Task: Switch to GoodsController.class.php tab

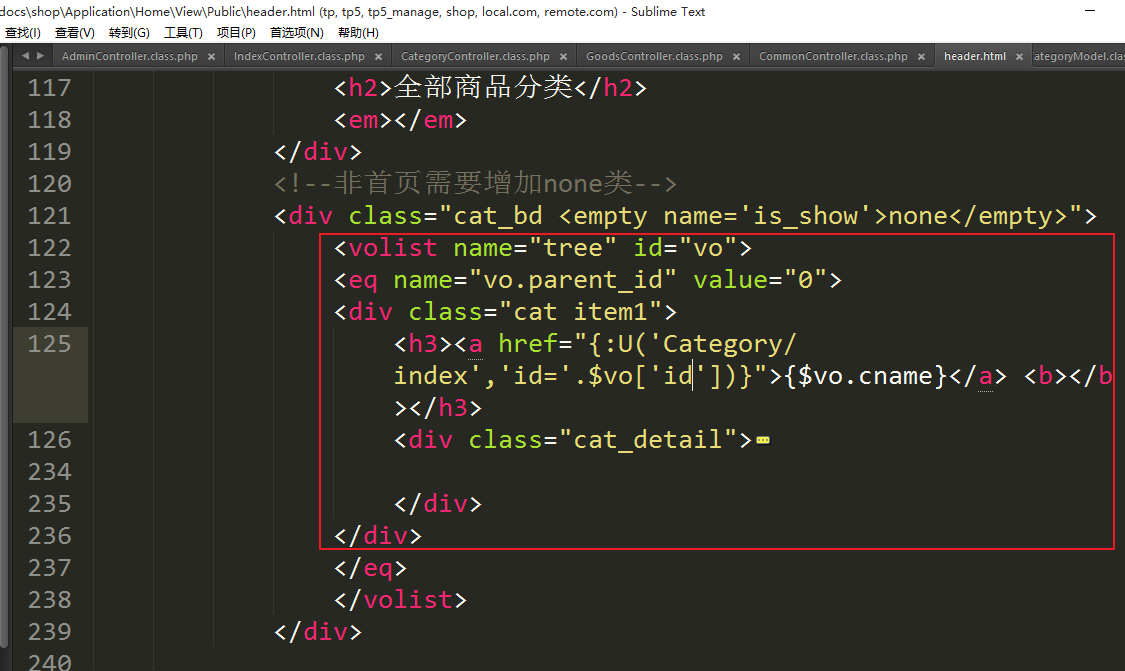Action: [x=654, y=56]
